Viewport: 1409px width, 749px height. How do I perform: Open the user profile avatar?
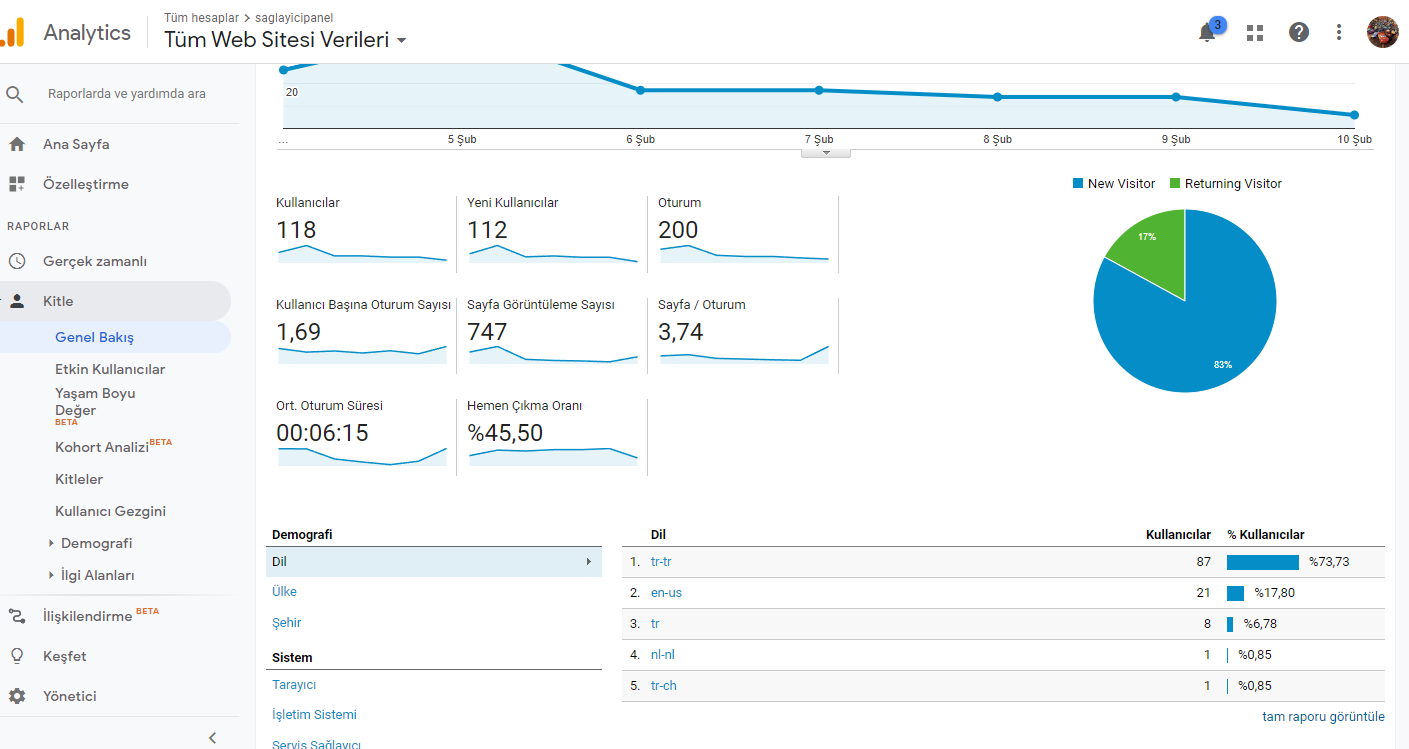click(1383, 32)
